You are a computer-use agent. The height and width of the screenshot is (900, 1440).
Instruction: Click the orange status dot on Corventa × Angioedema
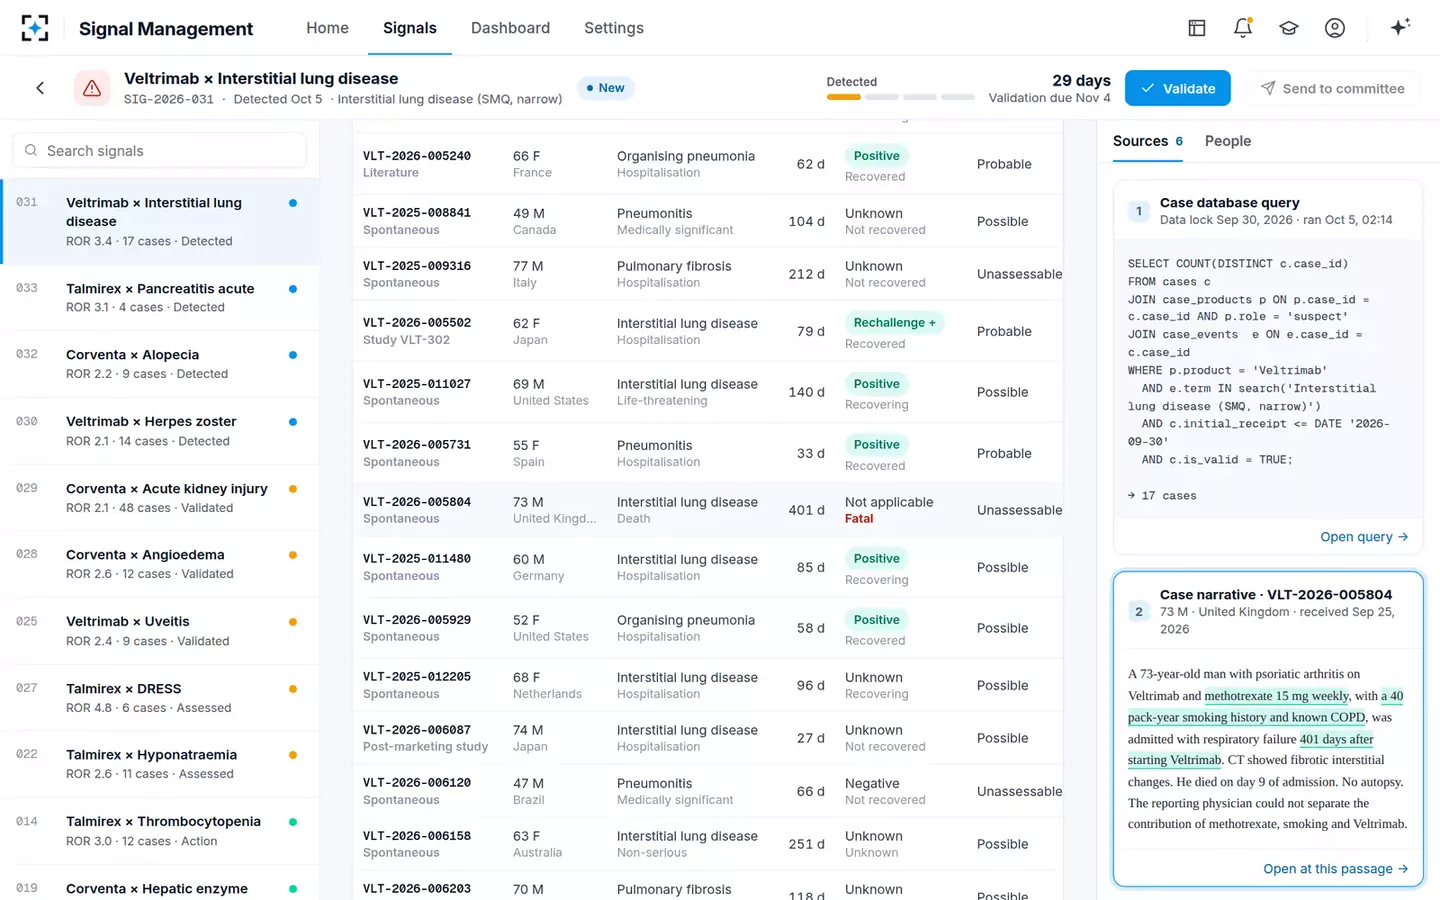(x=293, y=555)
